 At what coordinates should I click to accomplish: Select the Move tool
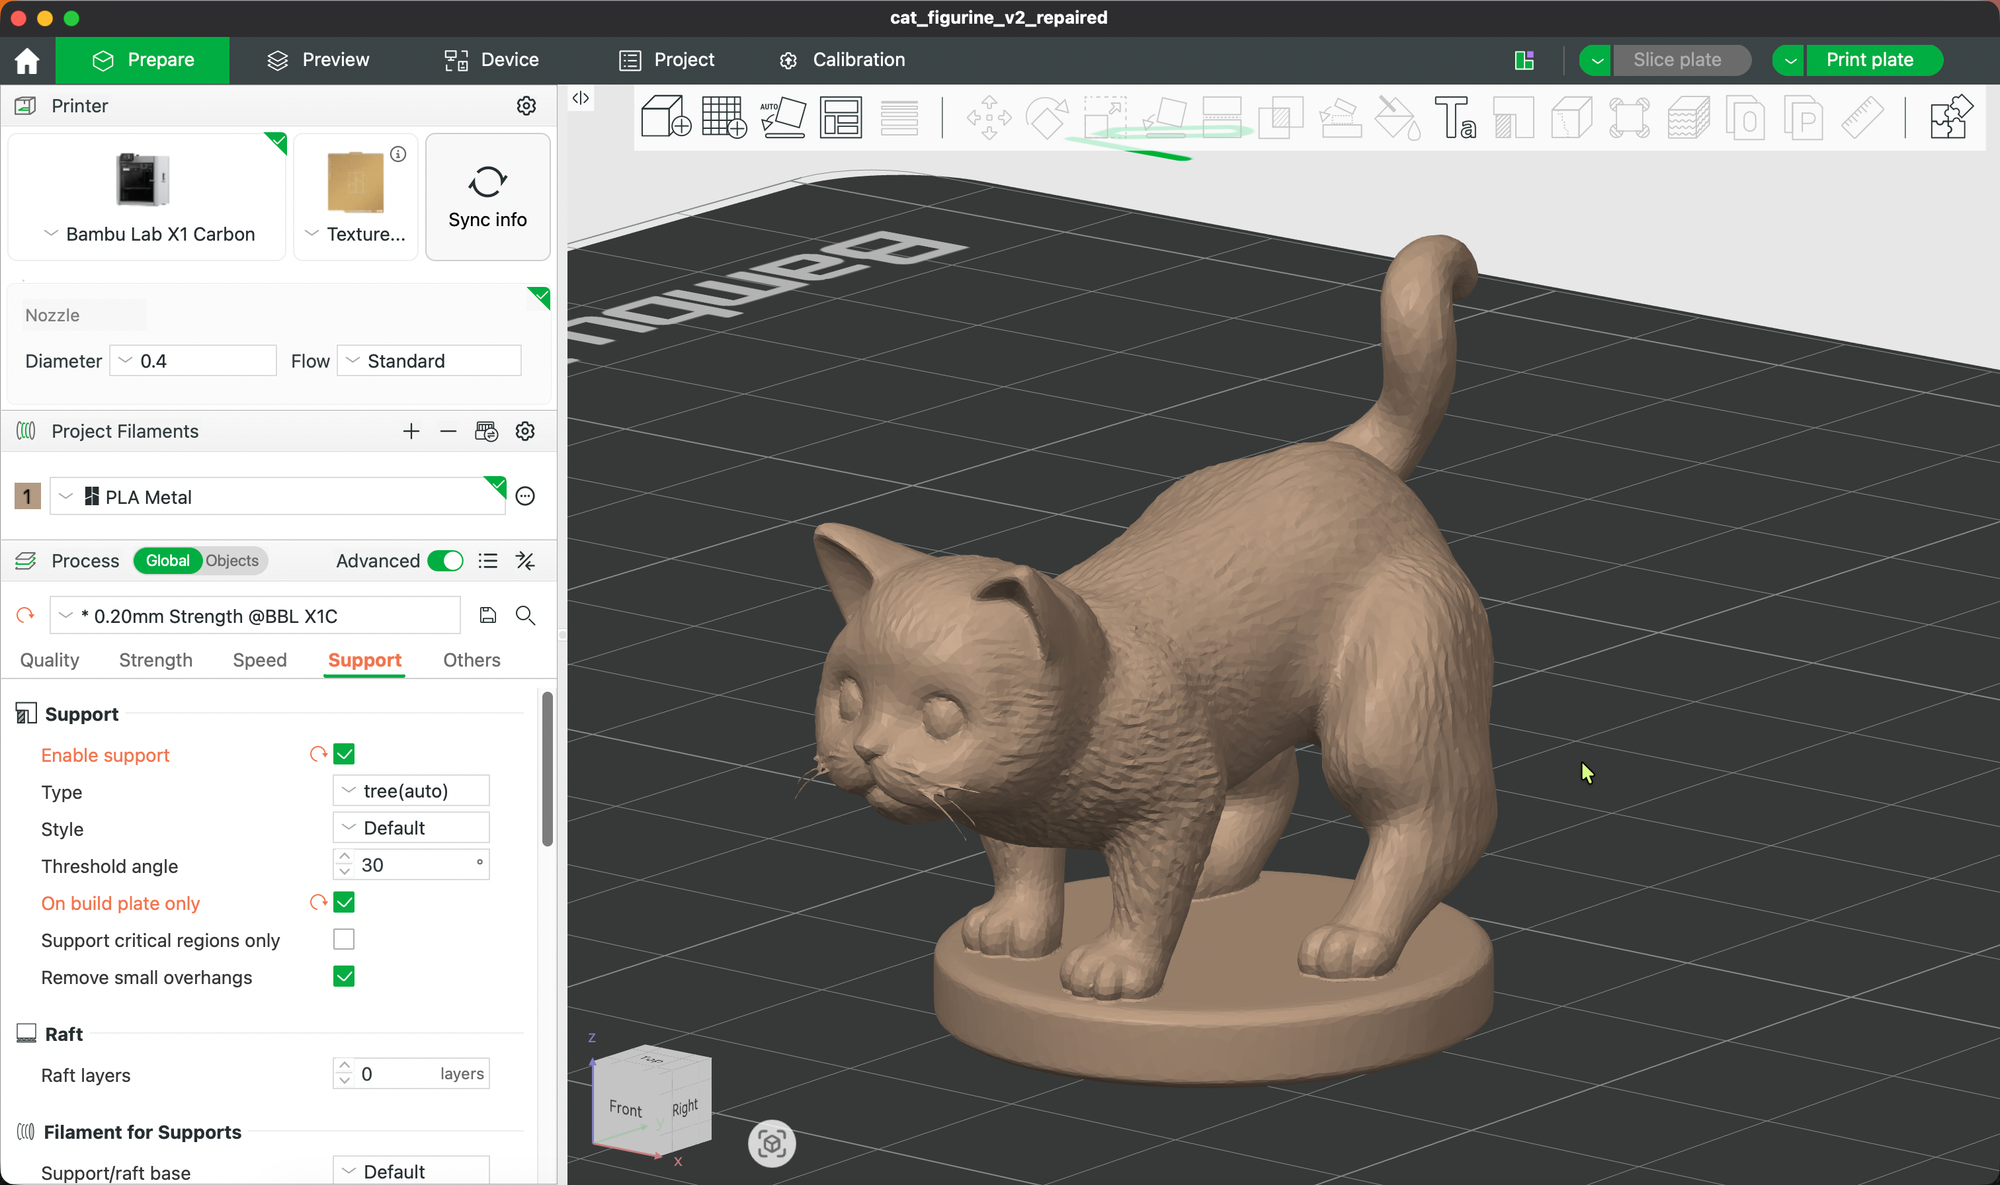pos(988,119)
